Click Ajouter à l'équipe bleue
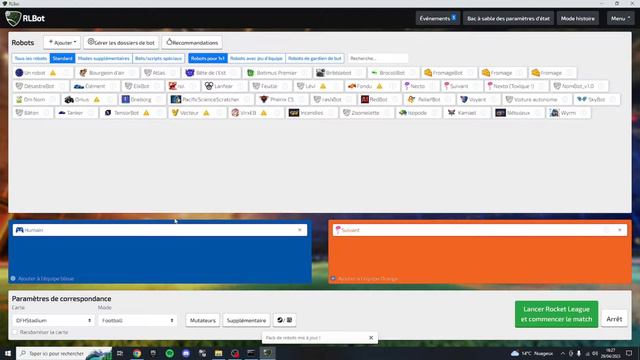 pos(42,278)
